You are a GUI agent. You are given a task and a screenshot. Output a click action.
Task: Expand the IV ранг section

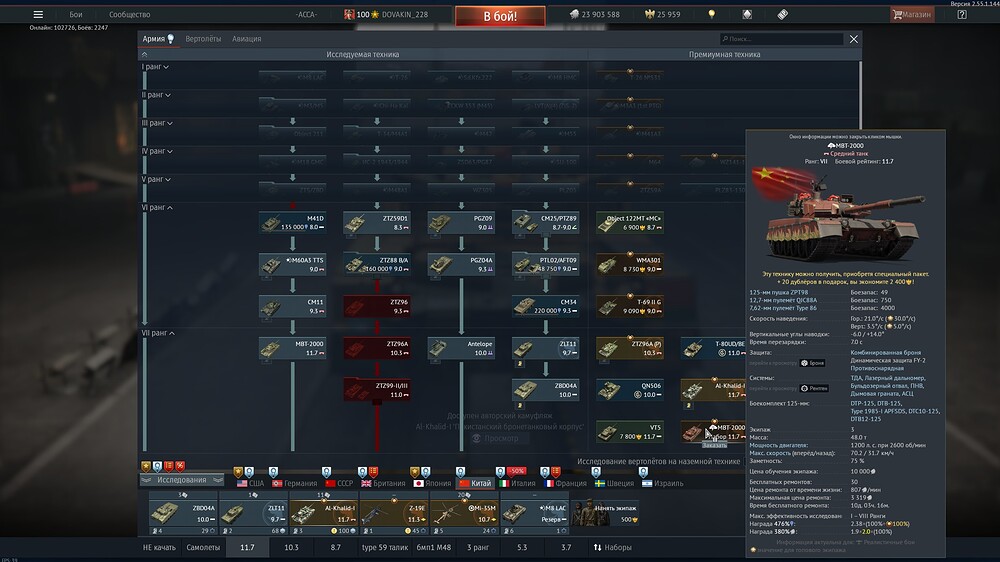click(x=158, y=151)
